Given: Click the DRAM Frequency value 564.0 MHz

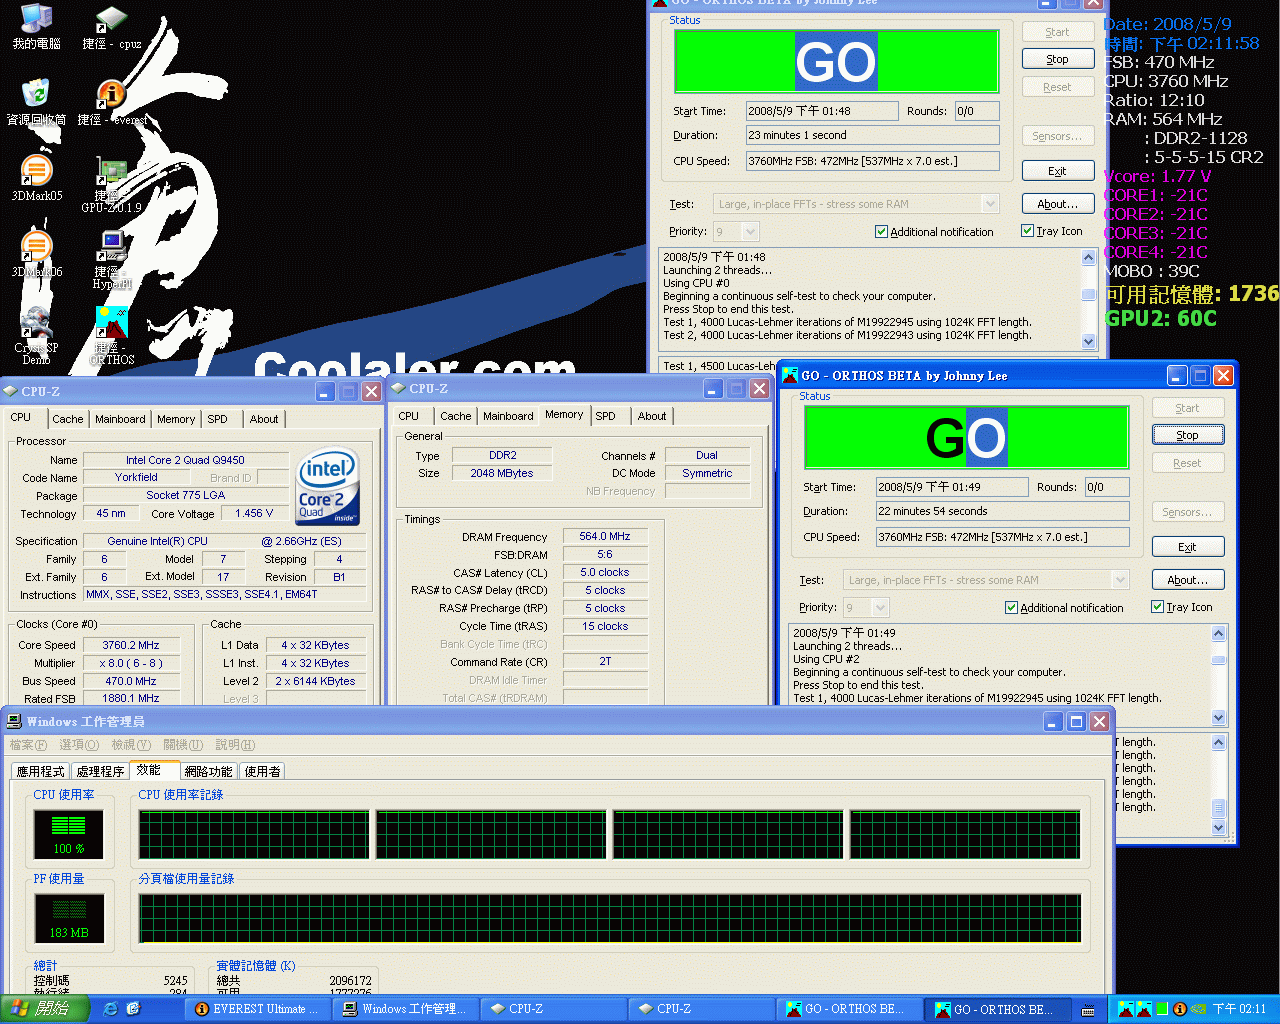Looking at the screenshot, I should tap(605, 537).
